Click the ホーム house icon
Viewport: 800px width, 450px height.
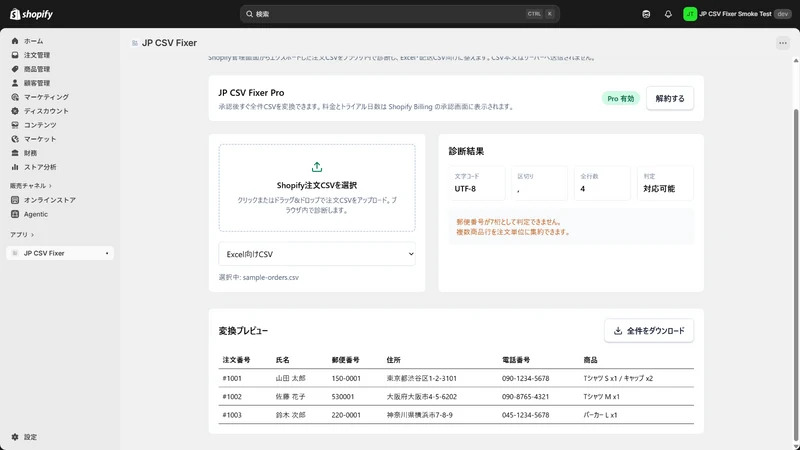pos(15,41)
